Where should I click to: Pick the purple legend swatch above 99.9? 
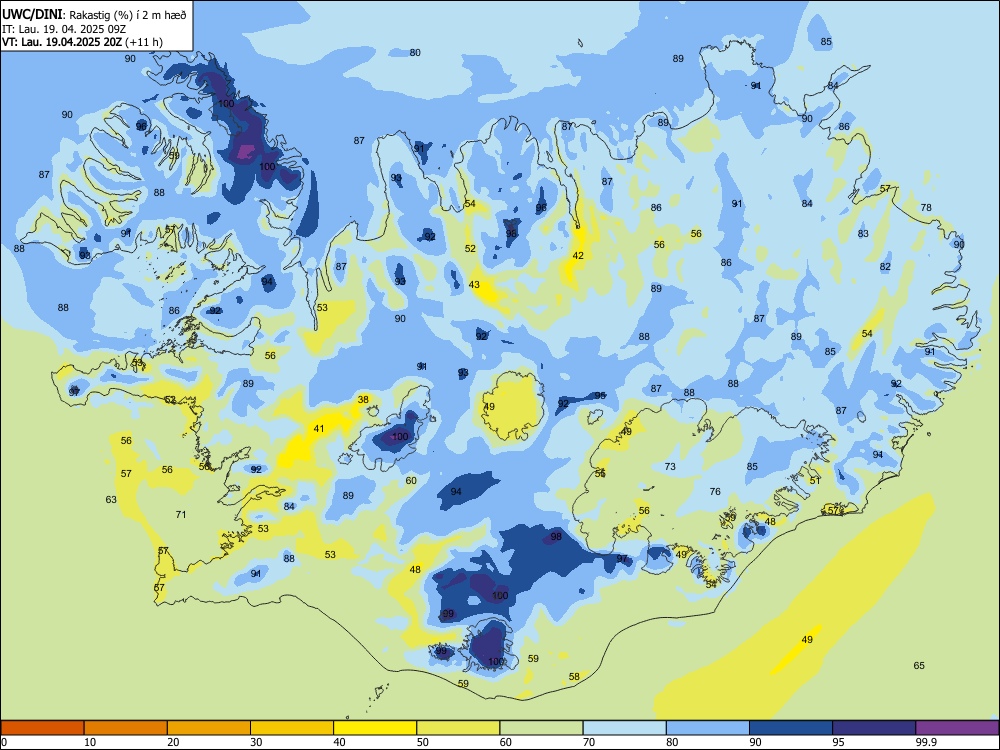pyautogui.click(x=957, y=728)
